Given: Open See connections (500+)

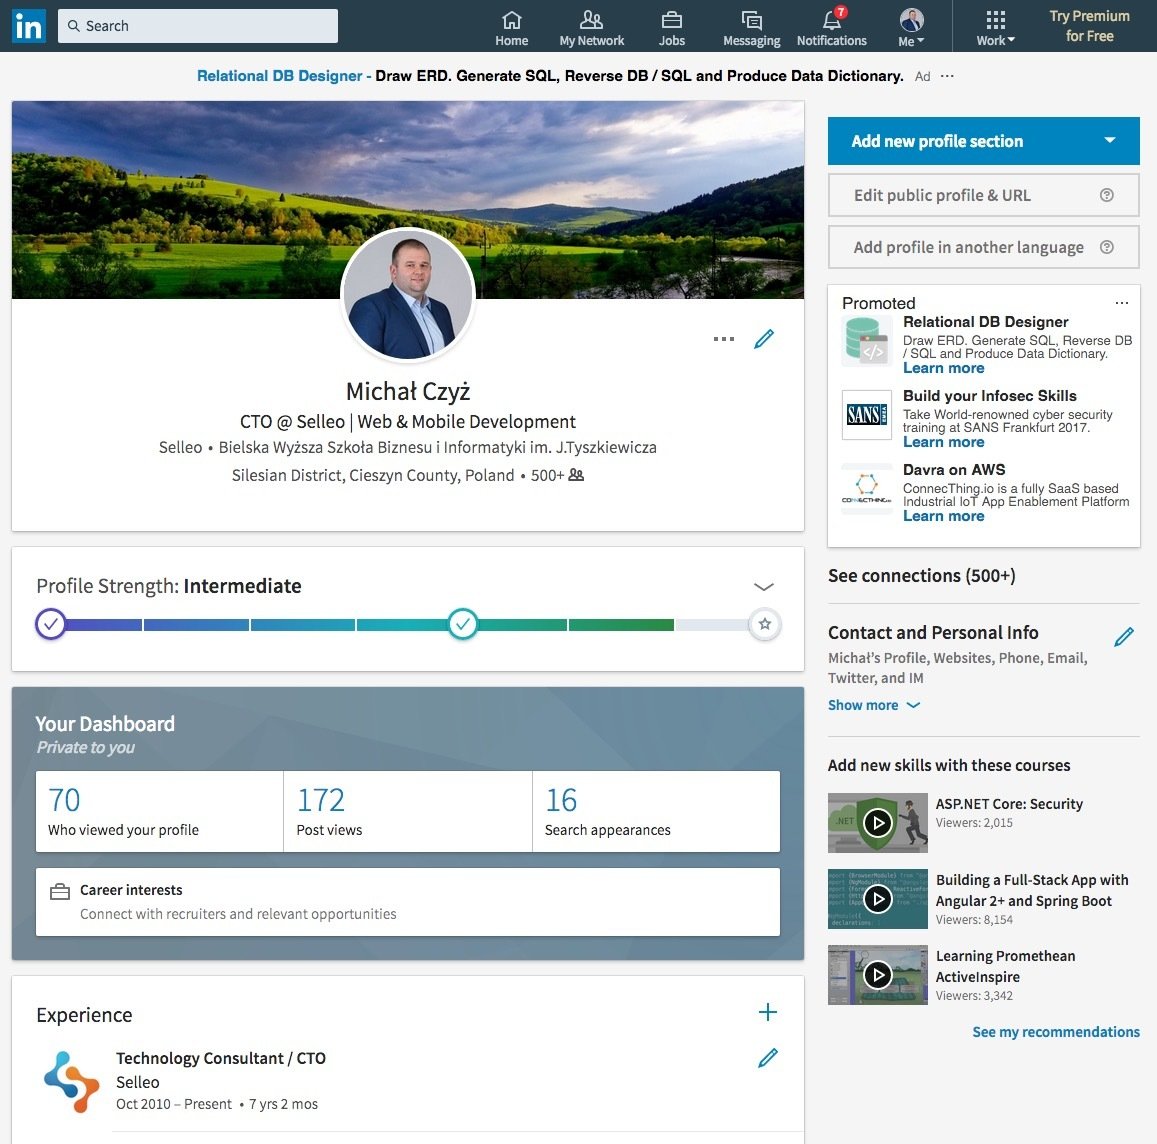Looking at the screenshot, I should pos(922,576).
